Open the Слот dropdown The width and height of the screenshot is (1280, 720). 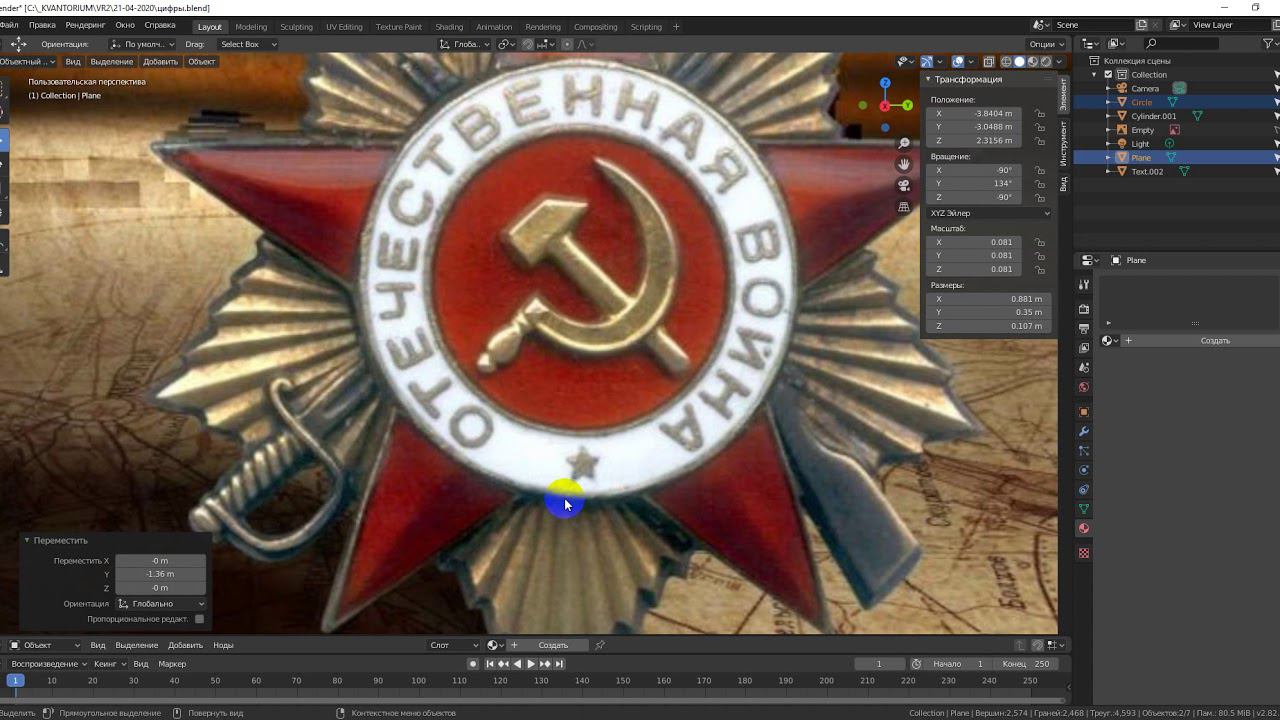click(454, 645)
